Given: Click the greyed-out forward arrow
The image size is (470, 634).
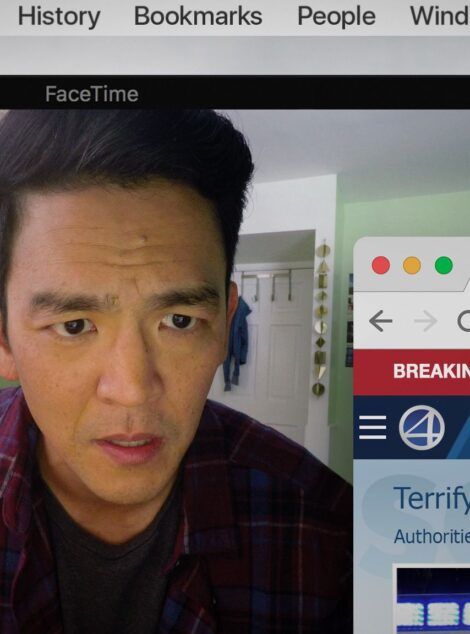Looking at the screenshot, I should coord(426,321).
